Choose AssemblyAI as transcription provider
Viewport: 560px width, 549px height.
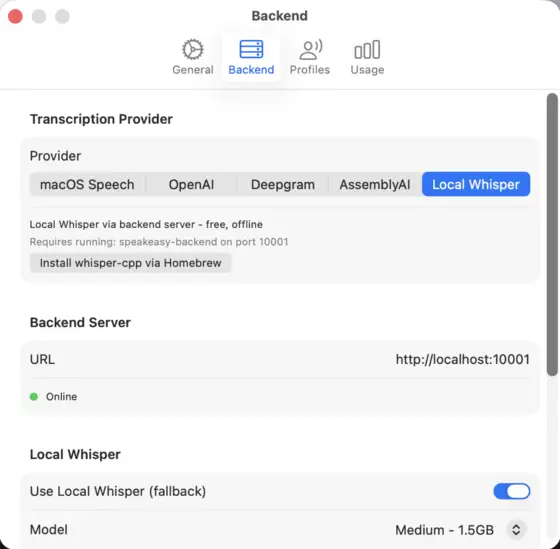tap(375, 184)
